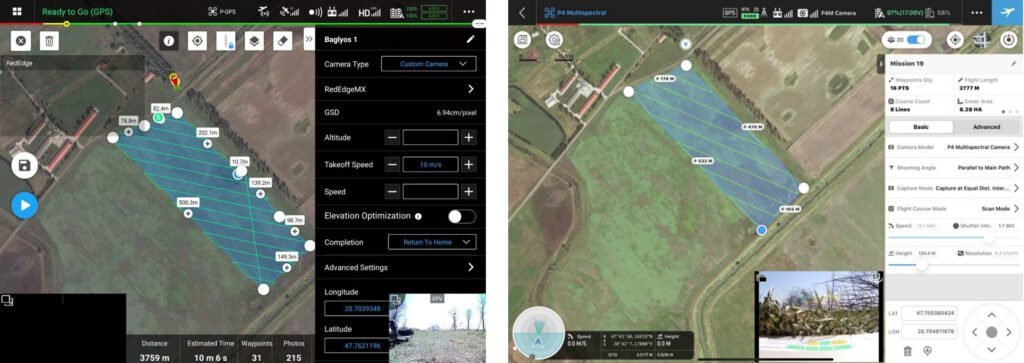Open the Camera Type Custom Camera dropdown
This screenshot has height=363, width=1024.
click(x=428, y=64)
